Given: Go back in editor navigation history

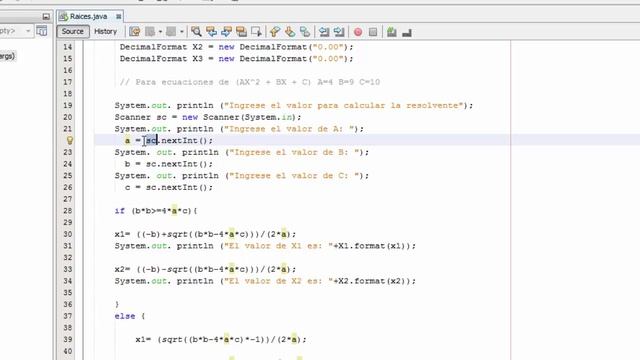Looking at the screenshot, I should click(x=151, y=31).
